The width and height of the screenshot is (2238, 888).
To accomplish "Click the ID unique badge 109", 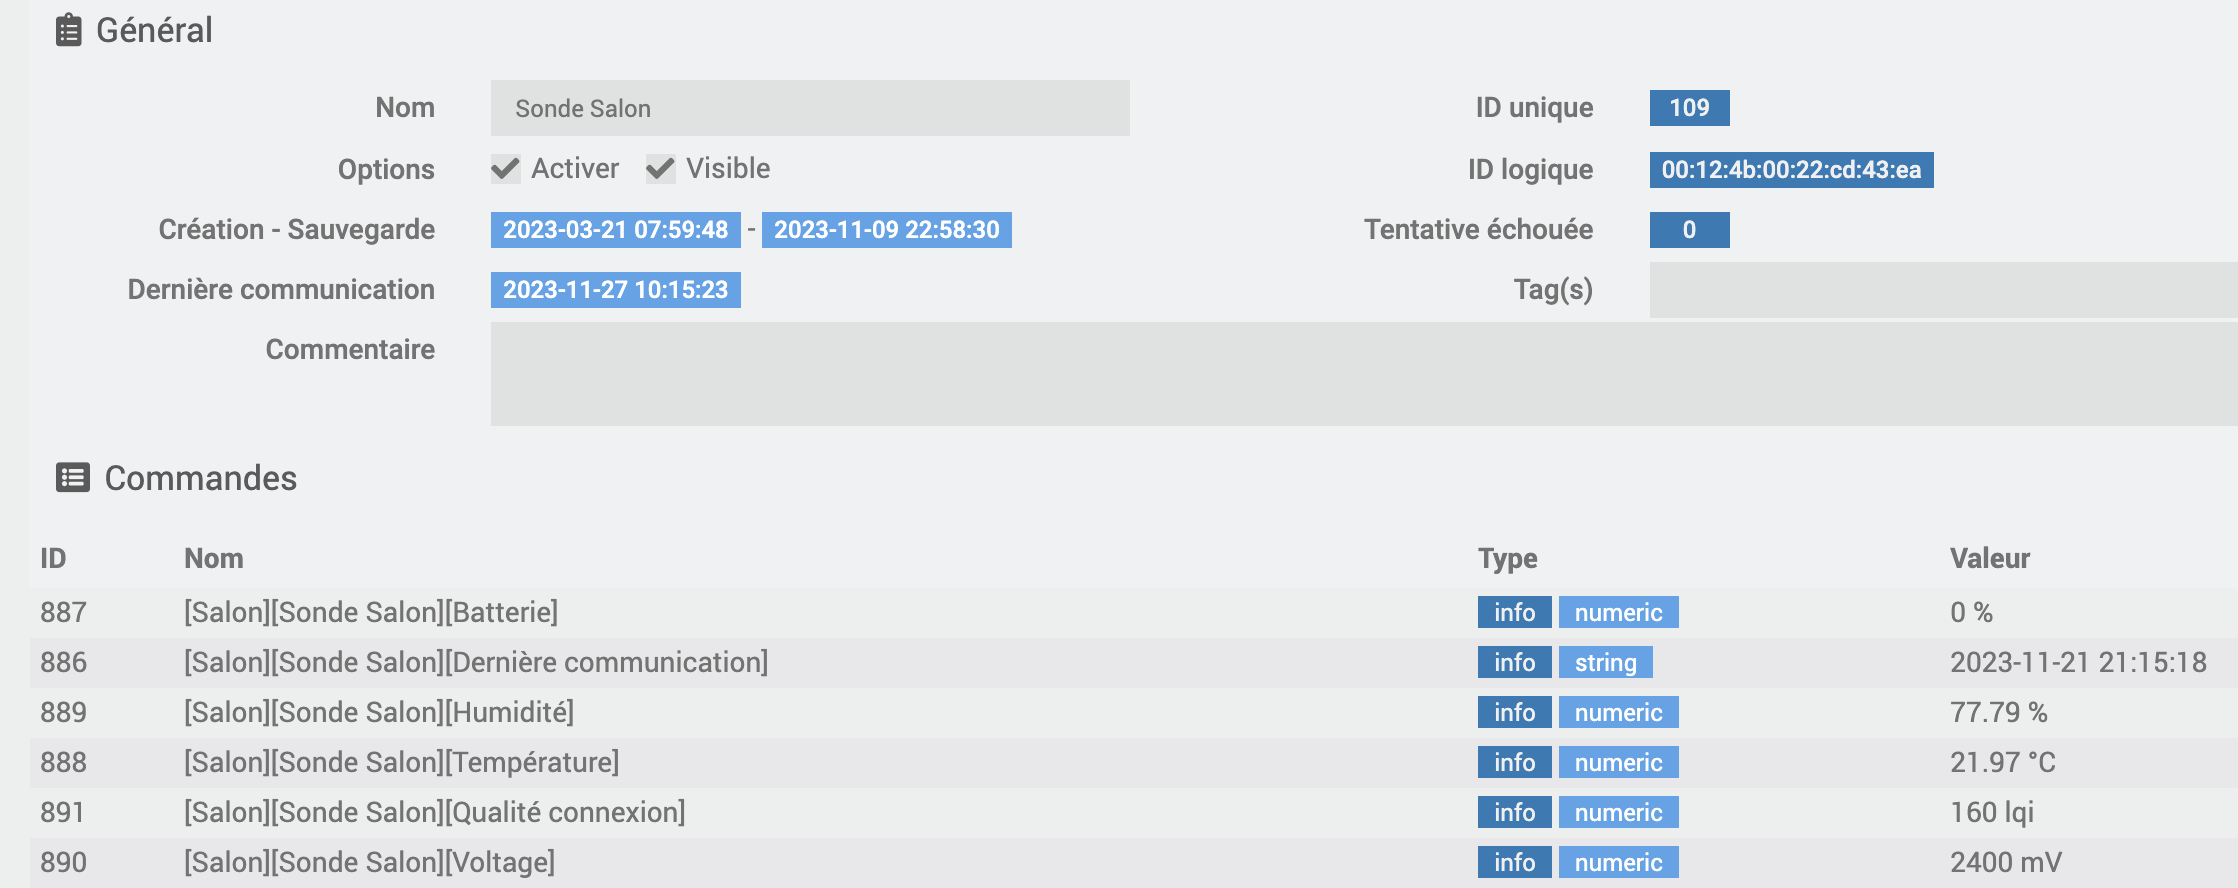I will (x=1689, y=108).
